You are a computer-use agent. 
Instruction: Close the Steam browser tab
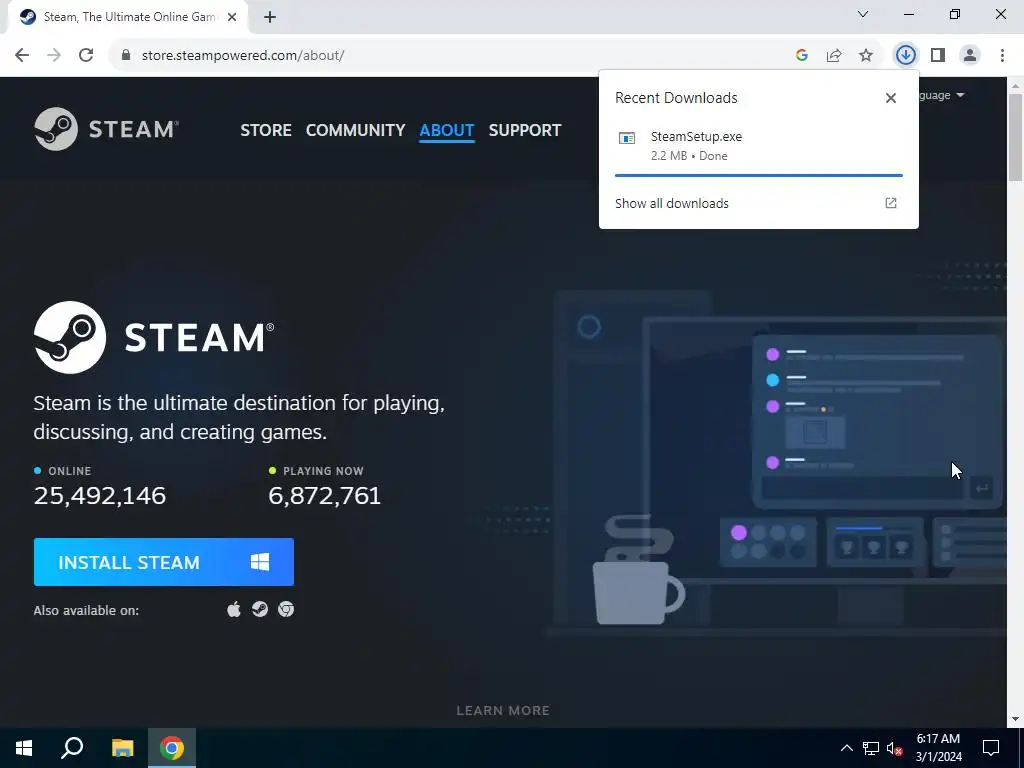232,17
